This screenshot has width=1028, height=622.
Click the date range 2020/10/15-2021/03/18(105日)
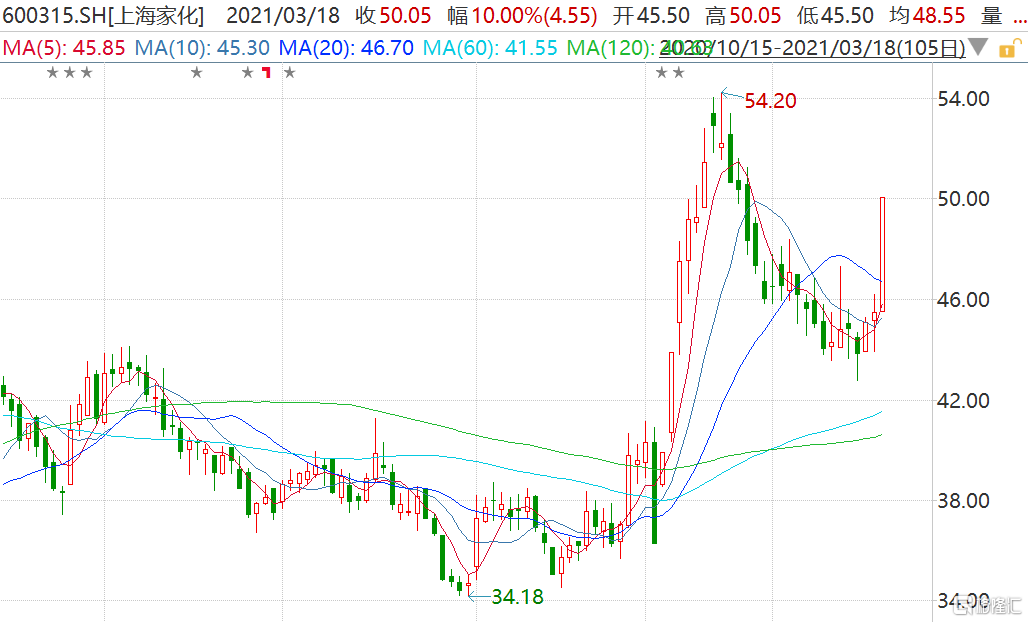(812, 48)
